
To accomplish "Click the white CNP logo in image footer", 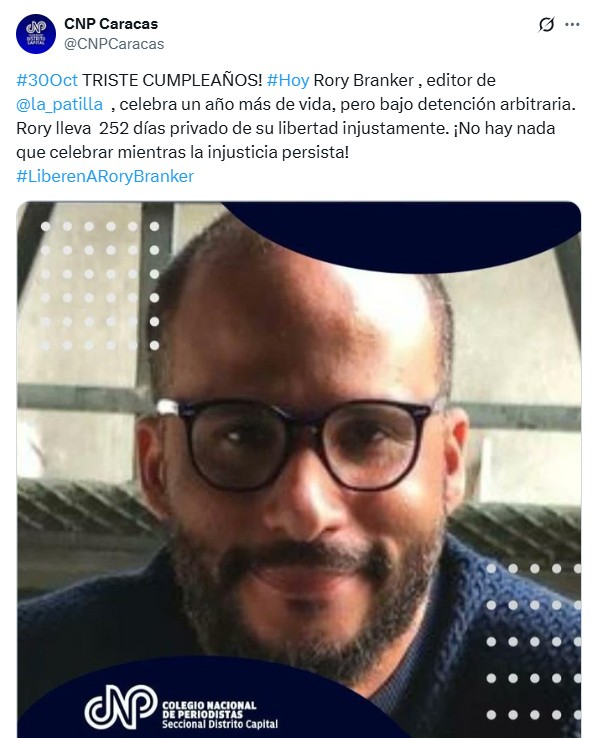I will pyautogui.click(x=120, y=706).
